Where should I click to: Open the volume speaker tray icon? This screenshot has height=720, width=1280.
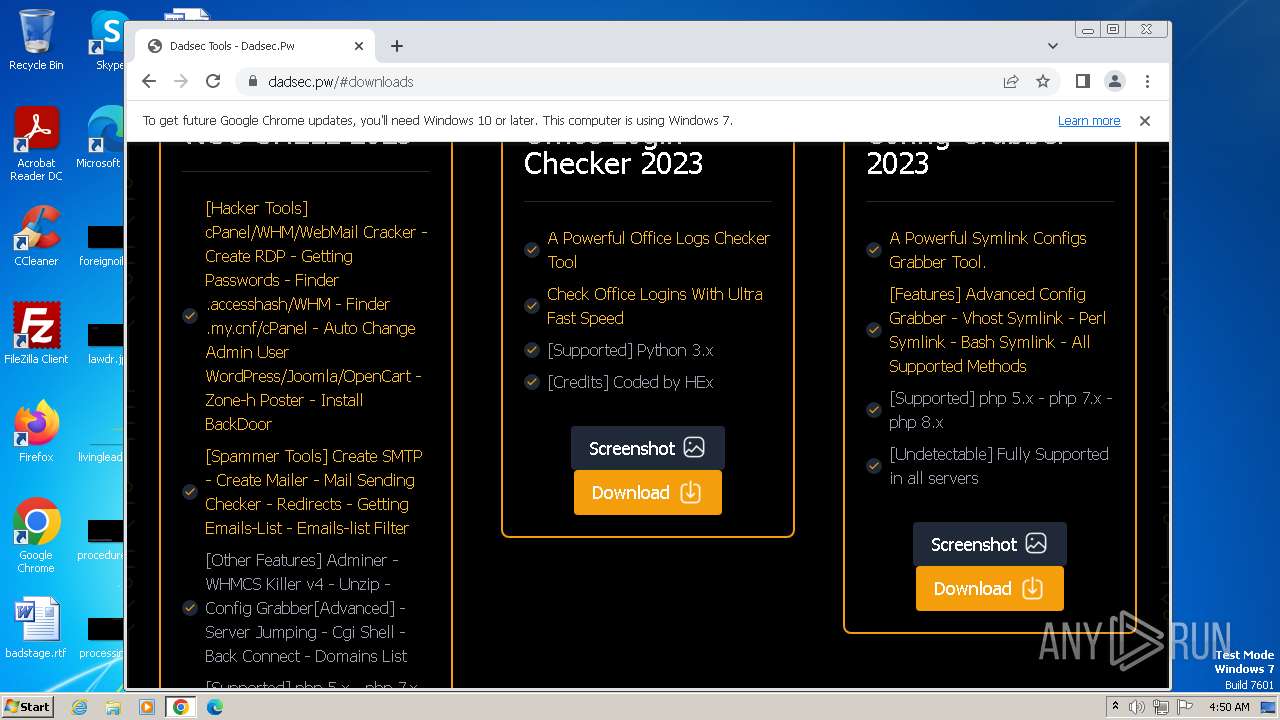(1137, 707)
